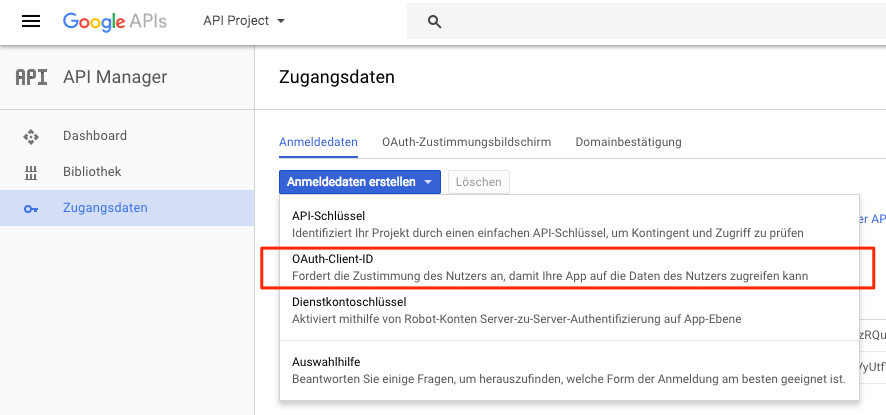Screen dimensions: 886x415
Task: Click the Bibliothek library icon
Action: click(x=31, y=172)
